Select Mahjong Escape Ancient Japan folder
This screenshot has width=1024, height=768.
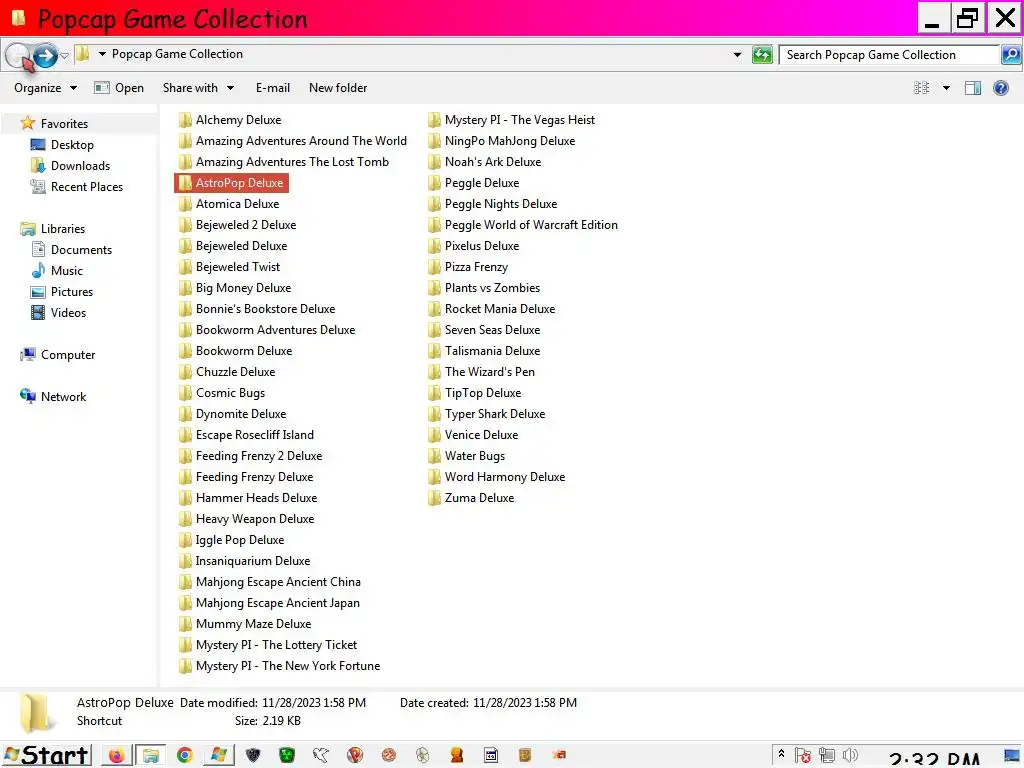[269, 603]
